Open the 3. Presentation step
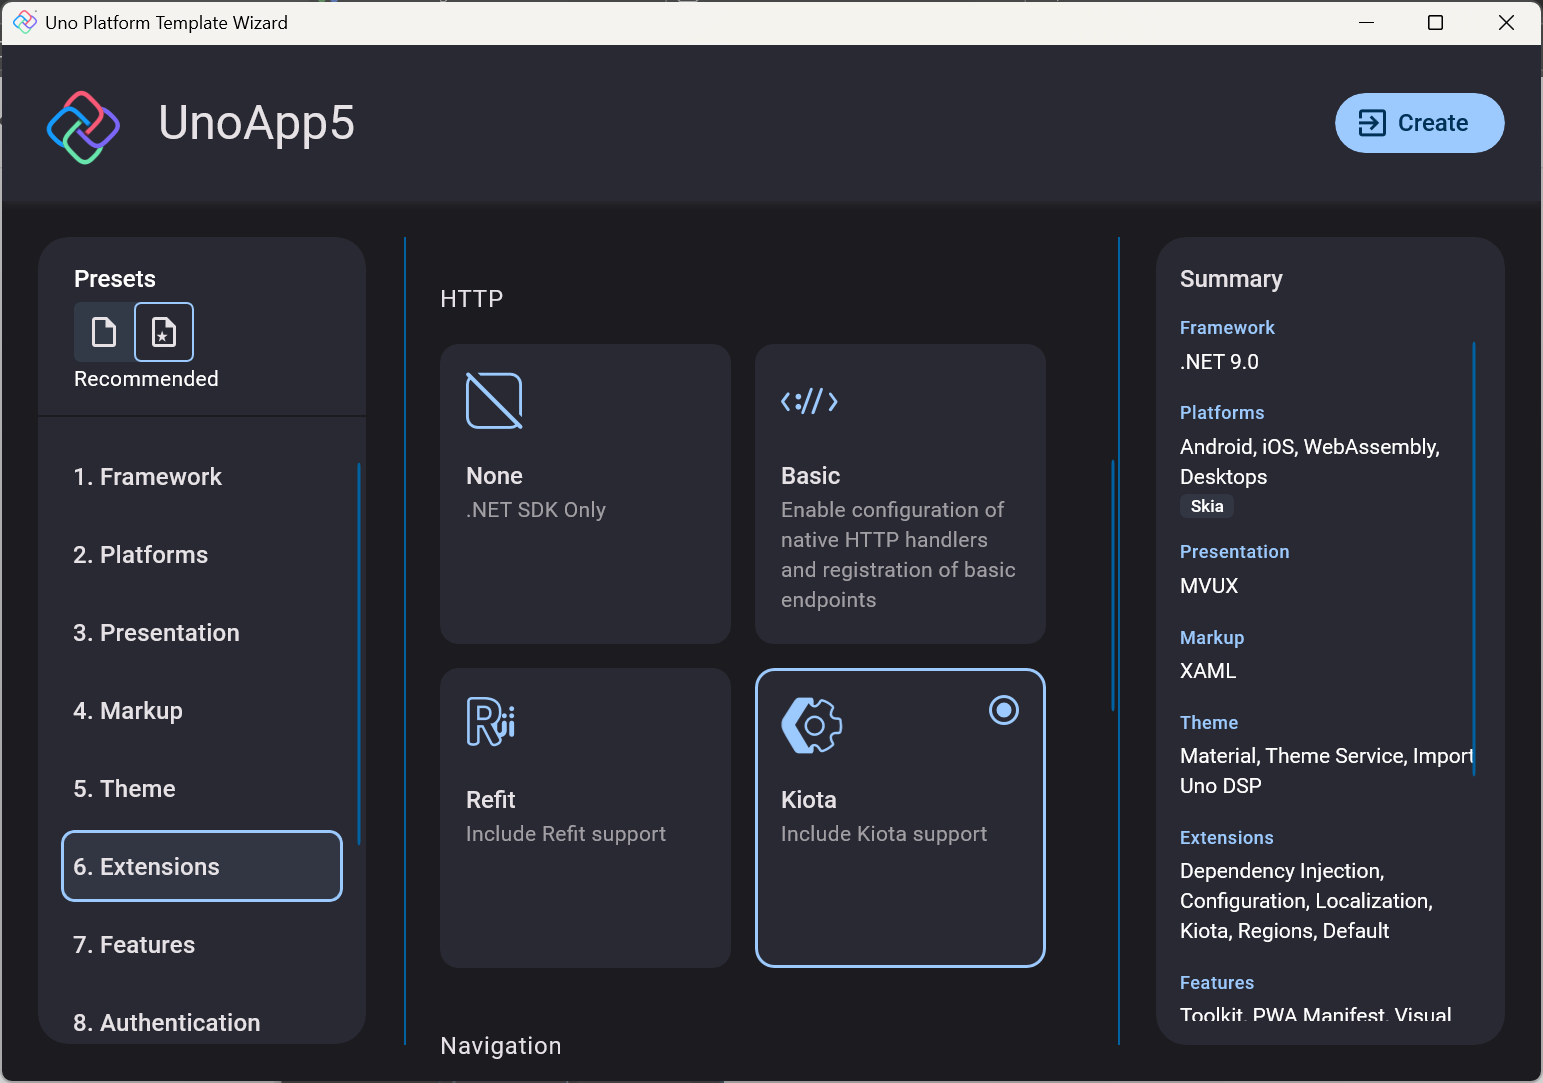1543x1083 pixels. (202, 633)
